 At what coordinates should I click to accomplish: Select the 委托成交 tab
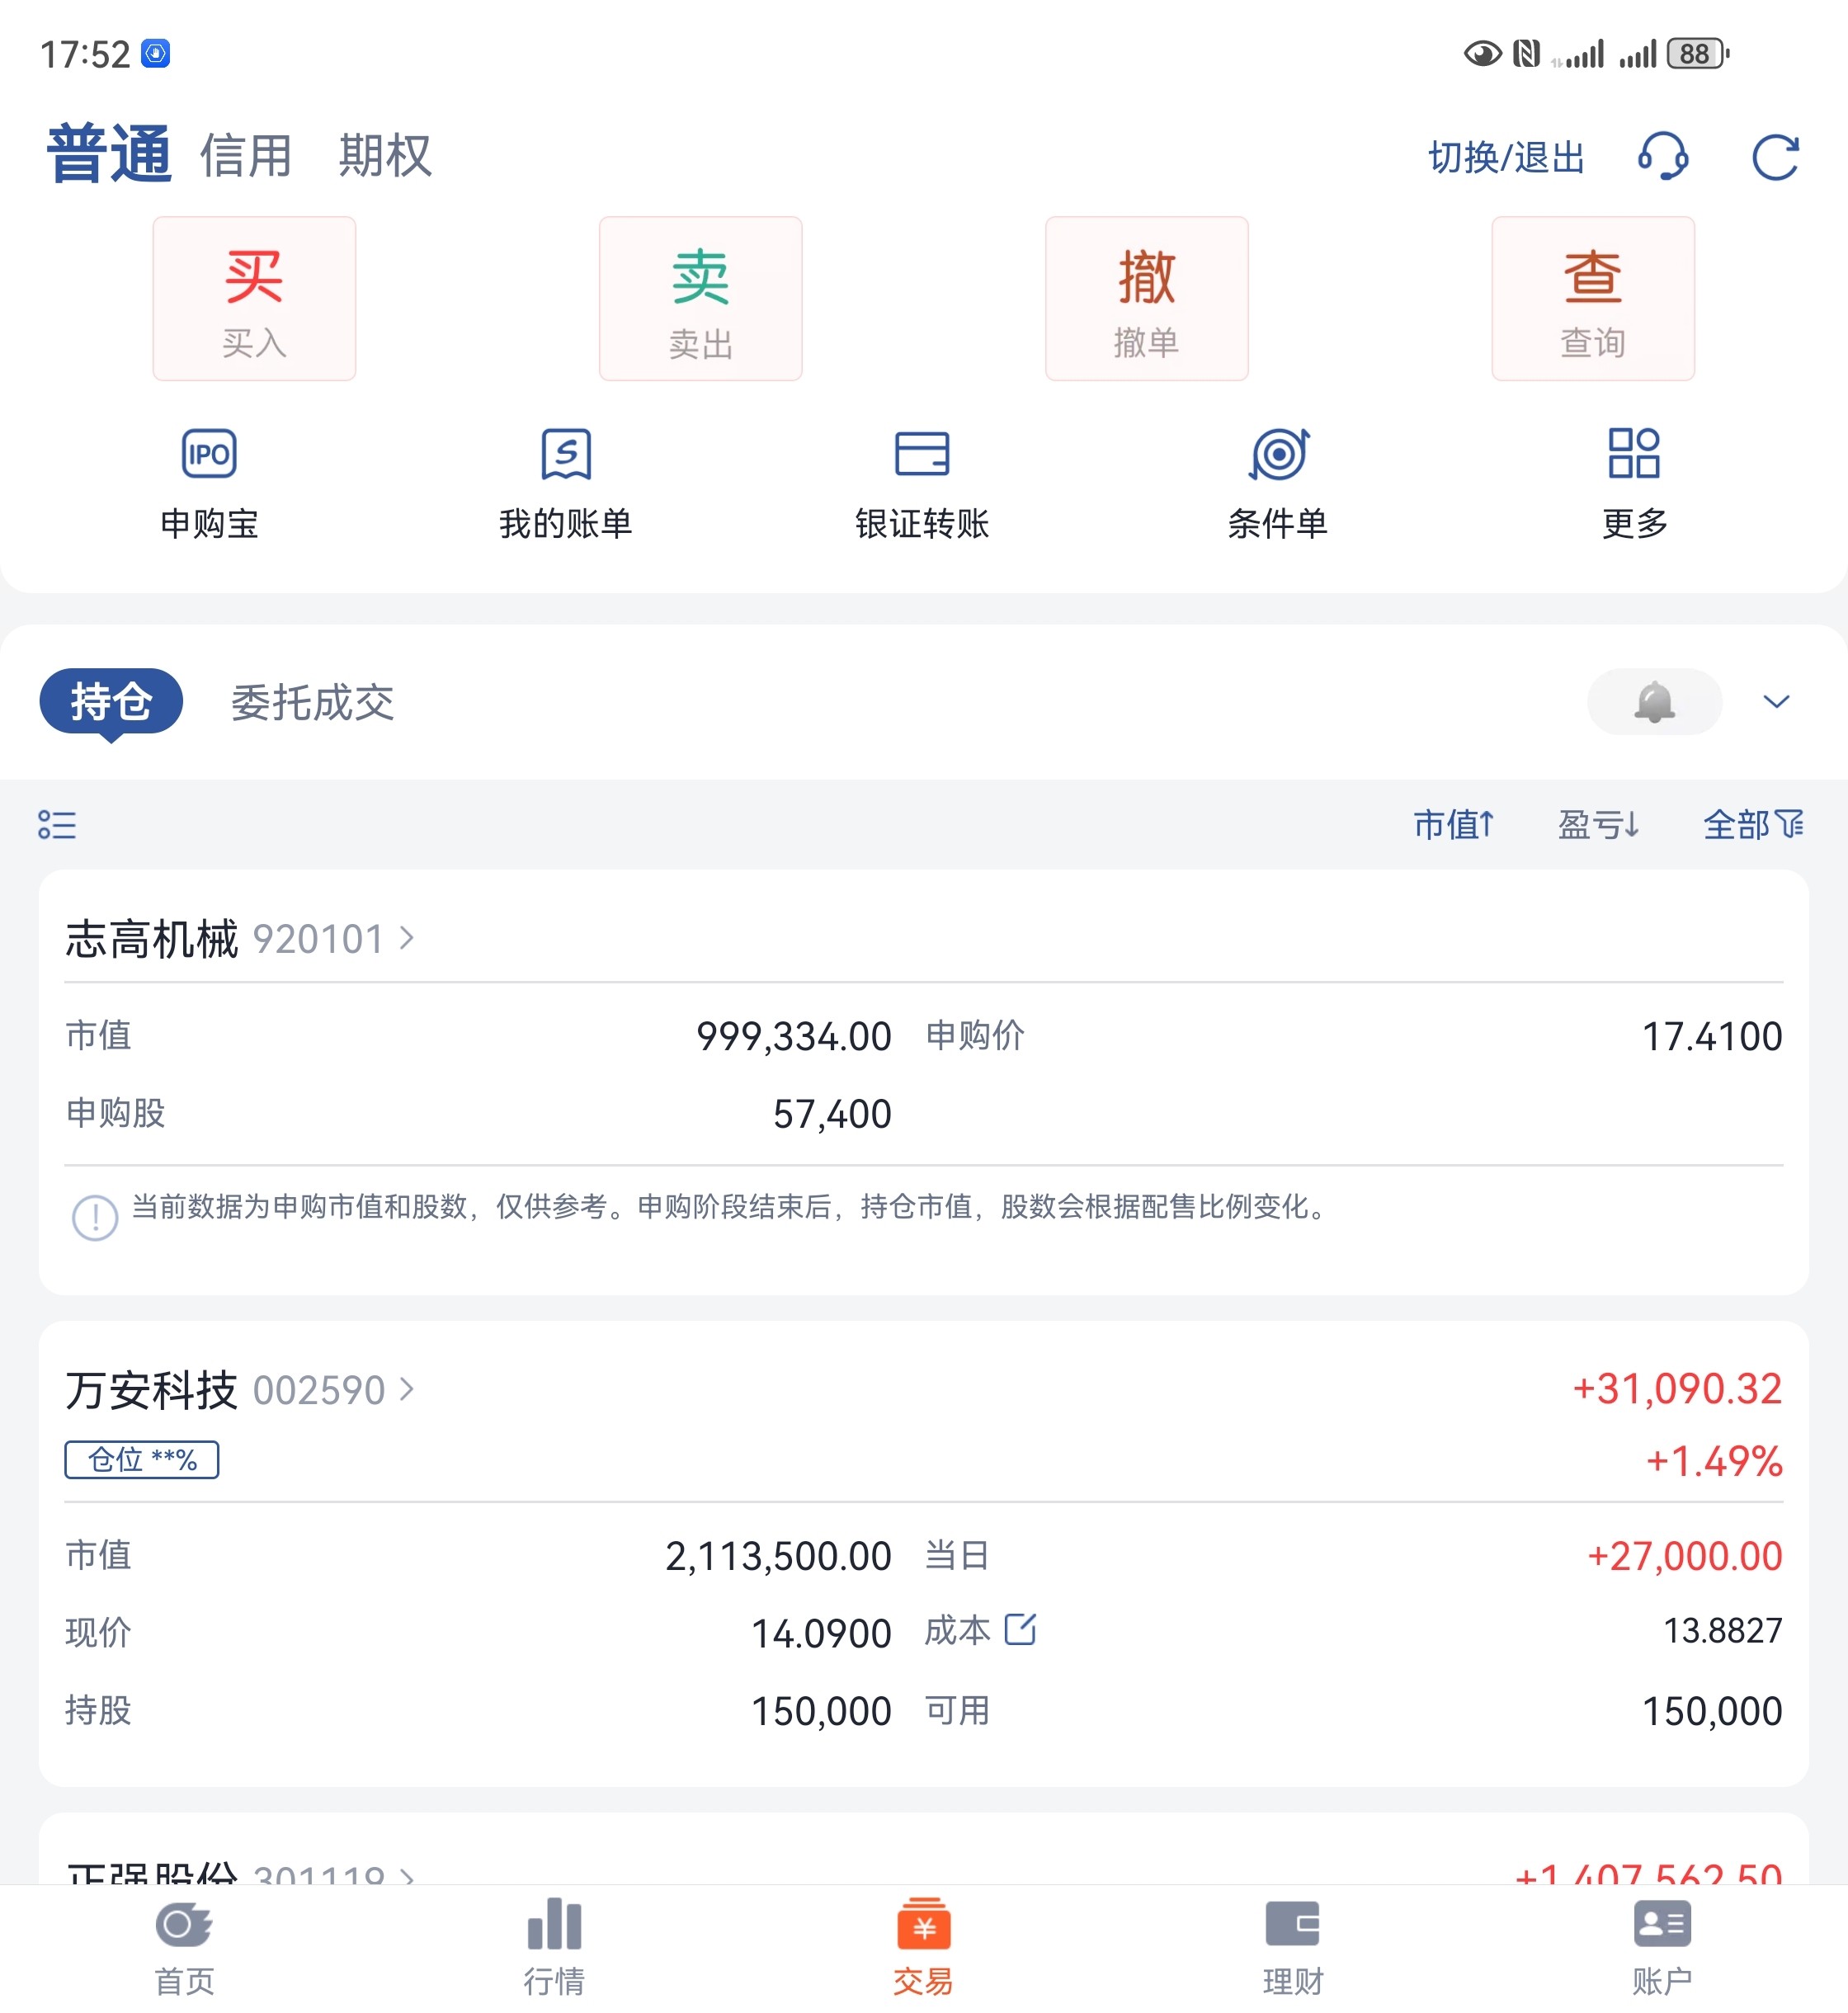pyautogui.click(x=312, y=702)
